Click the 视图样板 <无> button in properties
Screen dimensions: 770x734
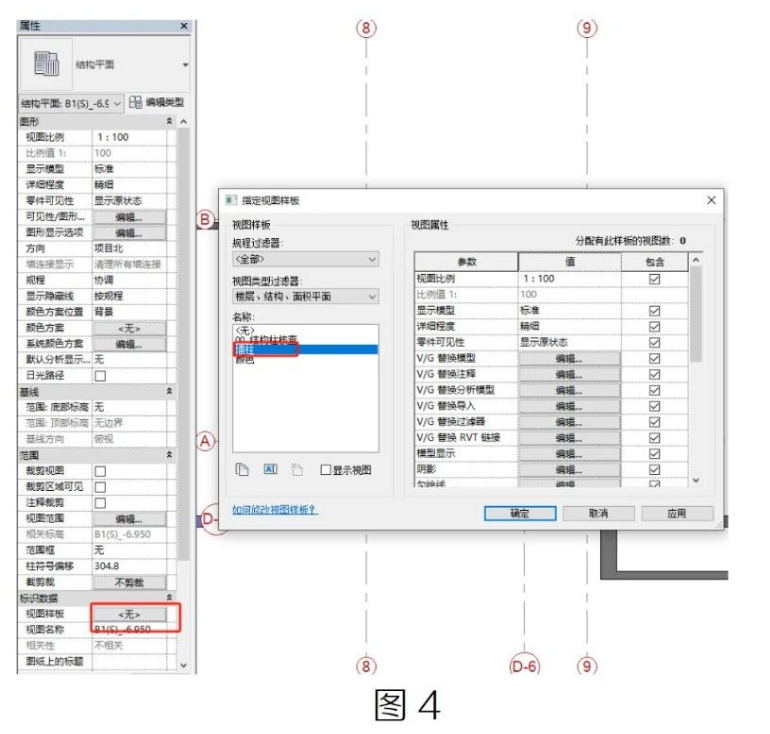pos(129,614)
